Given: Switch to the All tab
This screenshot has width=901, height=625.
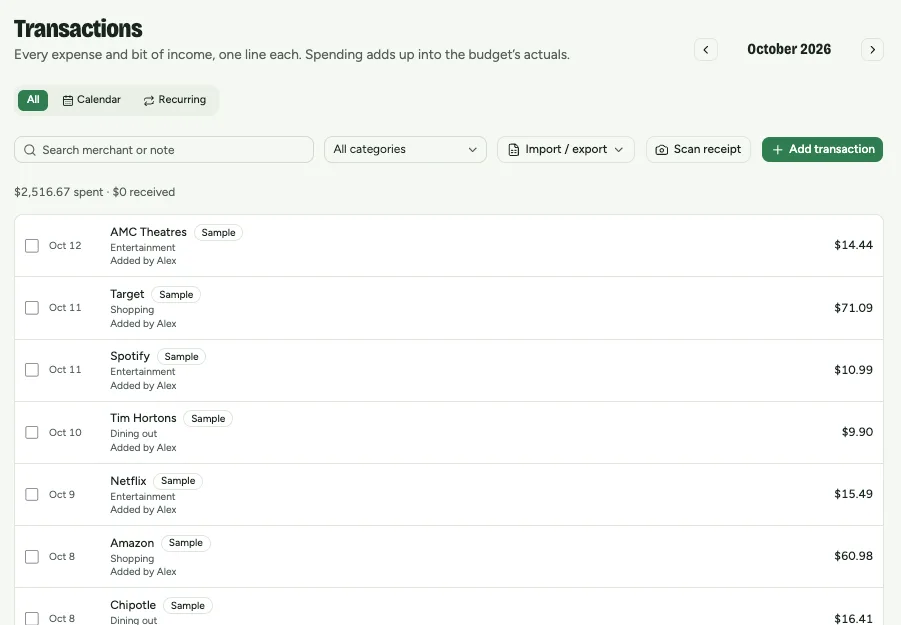Looking at the screenshot, I should [33, 100].
